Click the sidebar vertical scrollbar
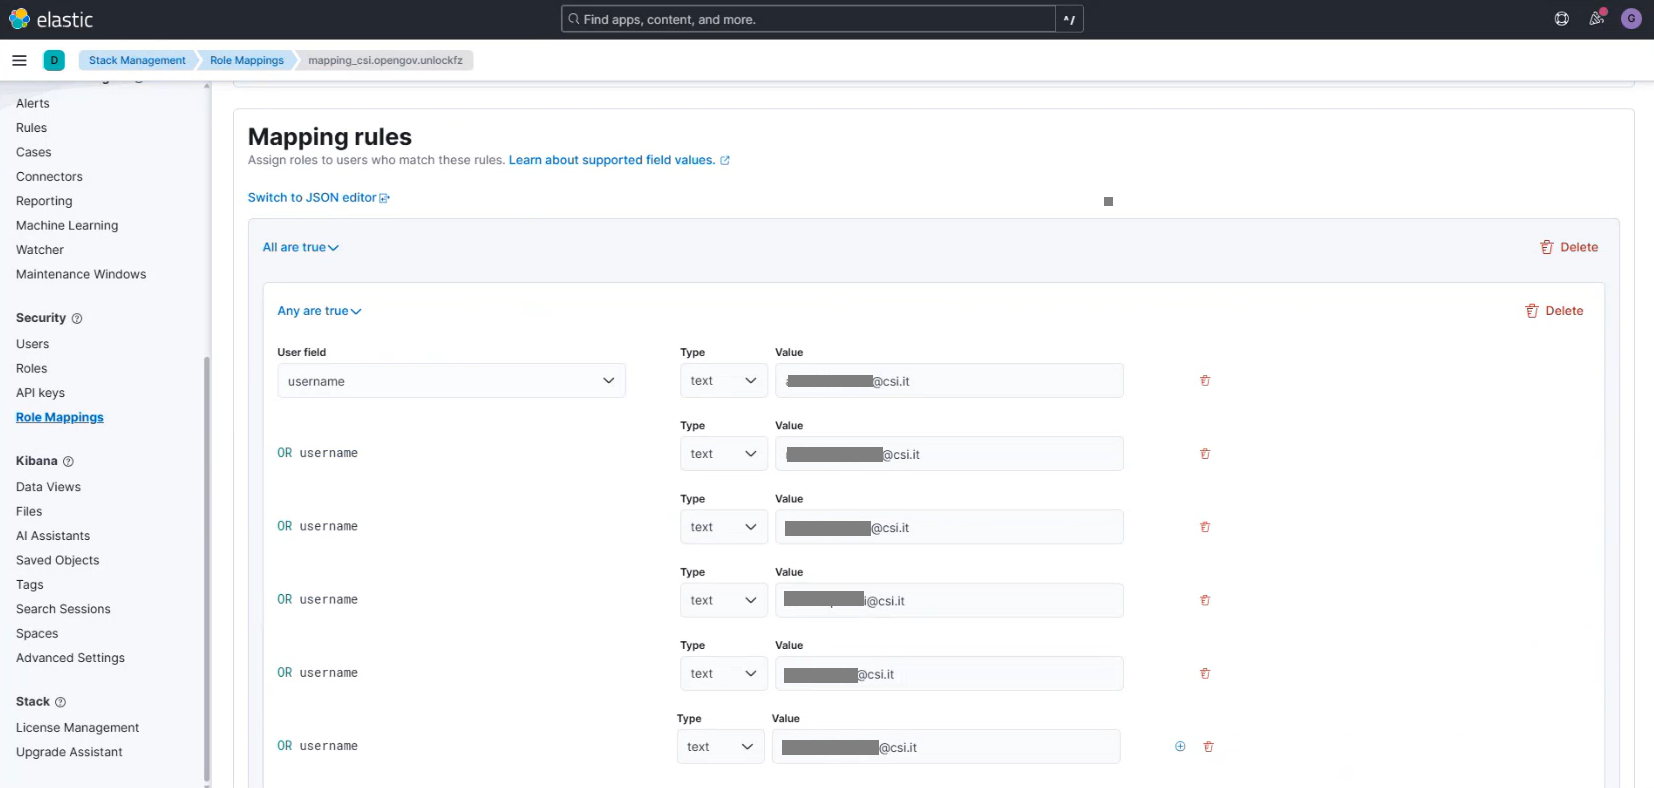Image resolution: width=1654 pixels, height=788 pixels. (207, 568)
